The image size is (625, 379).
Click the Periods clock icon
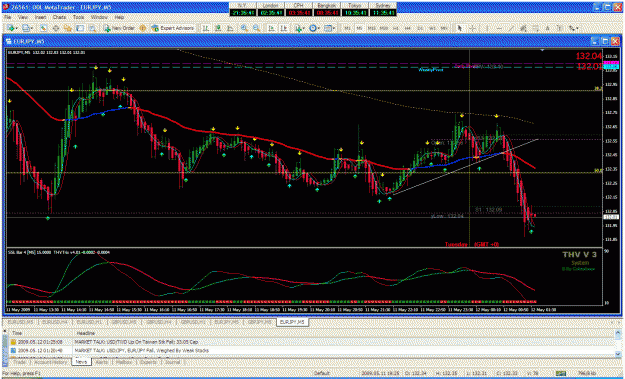[314, 28]
